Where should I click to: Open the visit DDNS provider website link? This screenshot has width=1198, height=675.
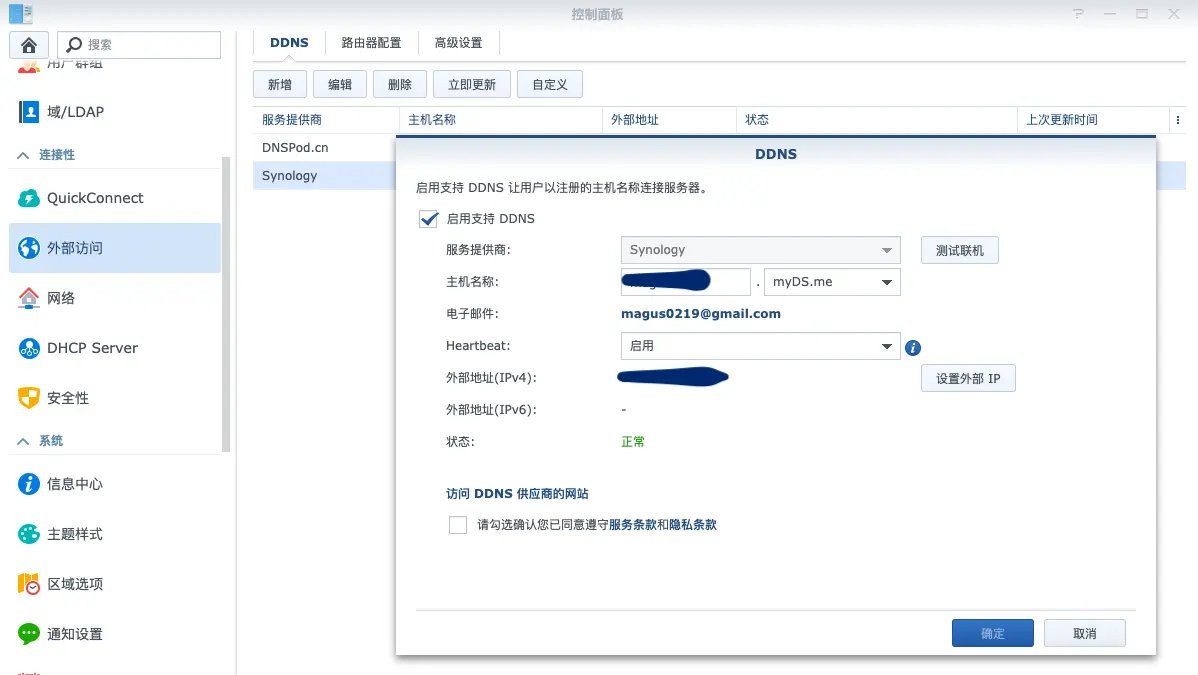517,494
